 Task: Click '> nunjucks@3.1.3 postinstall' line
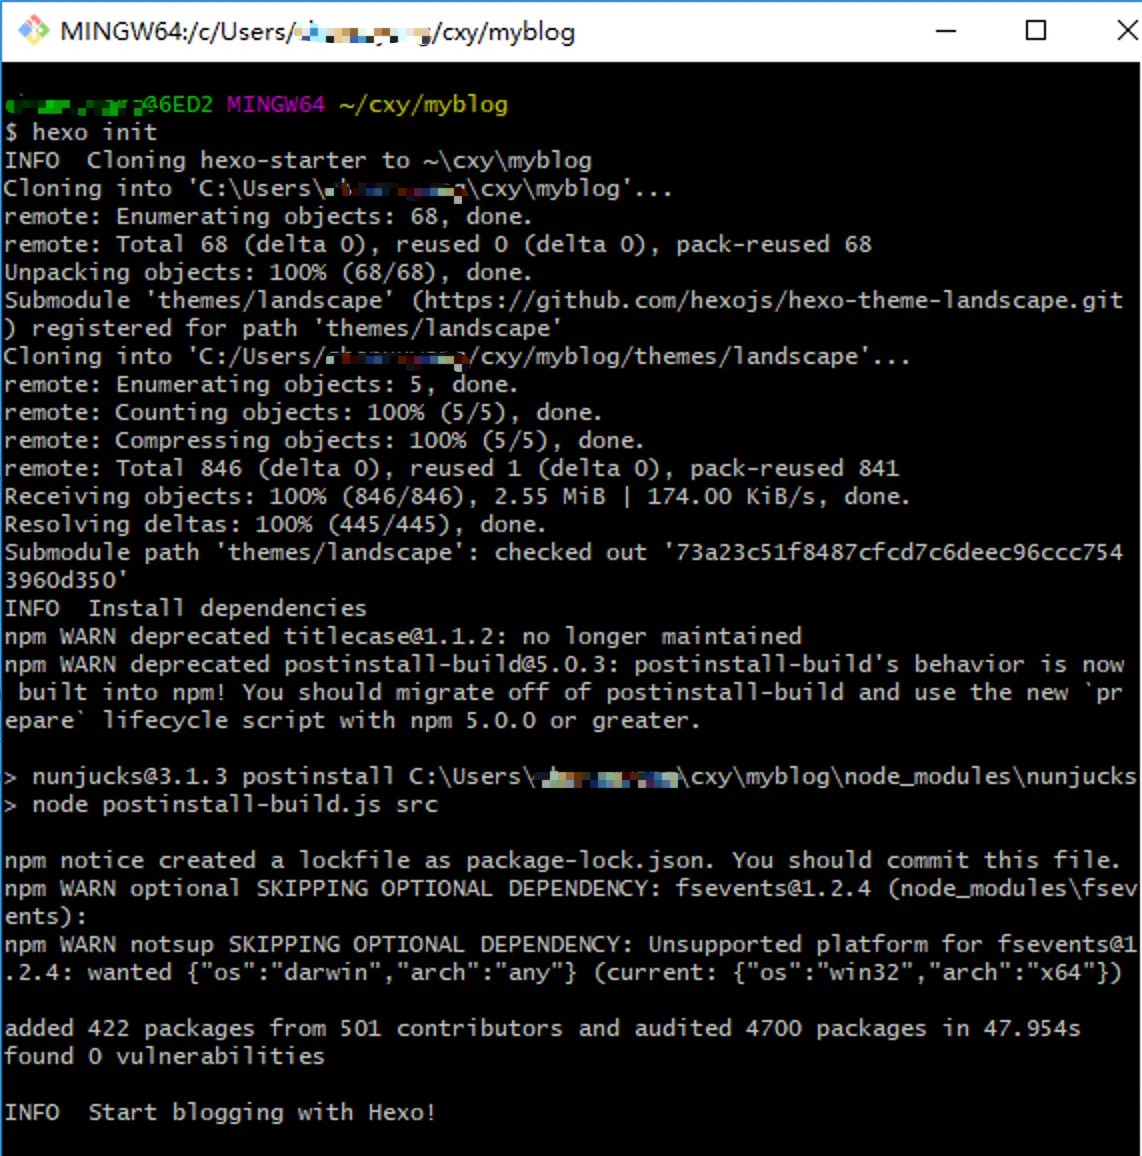[570, 777]
